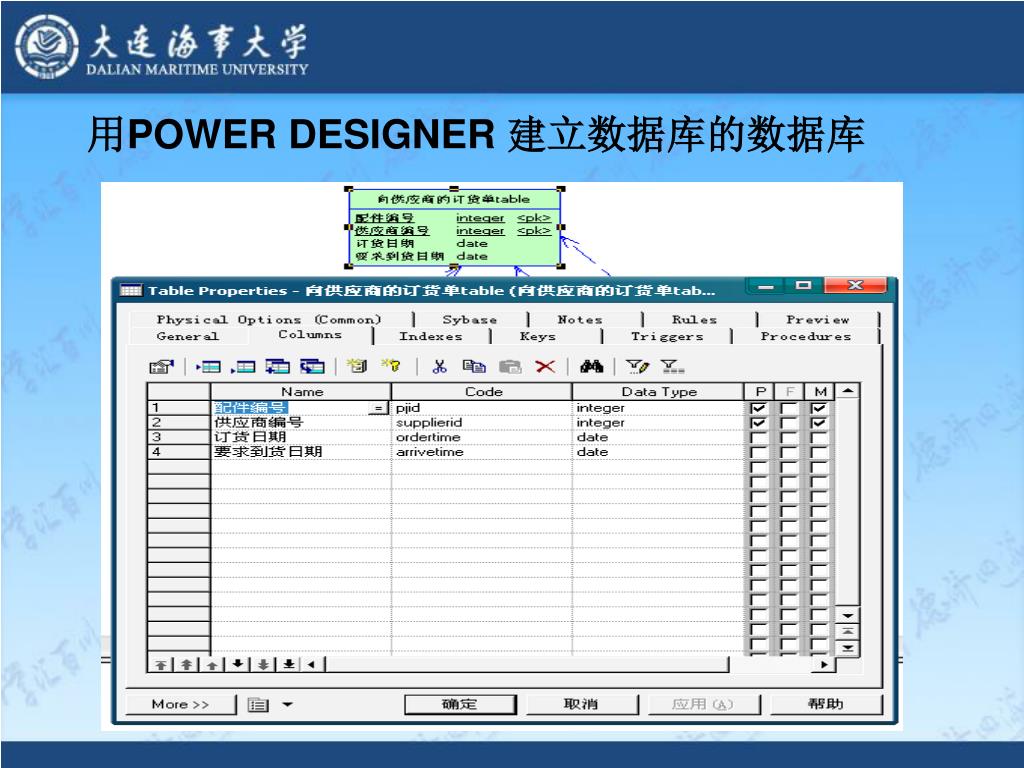Click the Customize Columns and Filter icon
The width and height of the screenshot is (1024, 768).
coord(637,367)
